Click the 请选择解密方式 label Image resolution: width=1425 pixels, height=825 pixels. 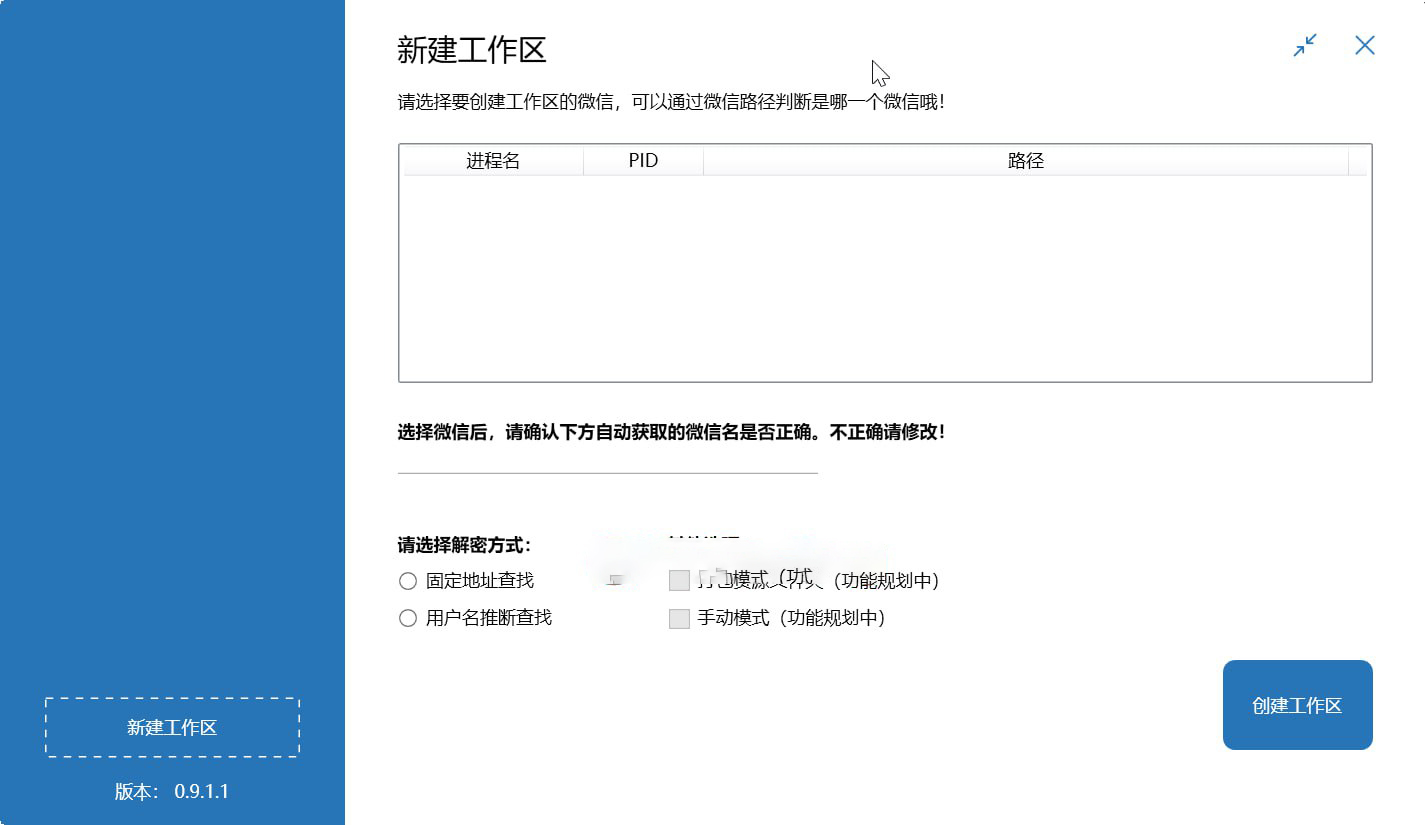click(x=464, y=545)
